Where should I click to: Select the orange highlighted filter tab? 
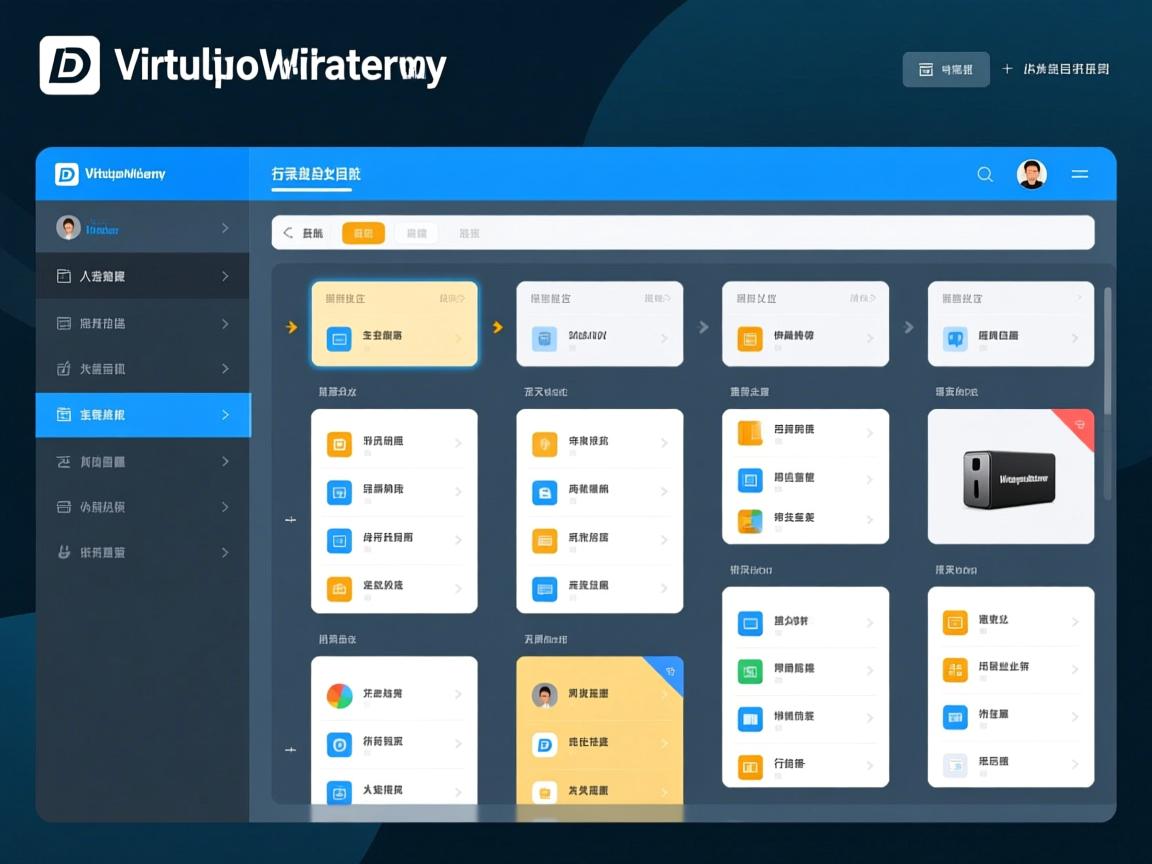pos(363,233)
